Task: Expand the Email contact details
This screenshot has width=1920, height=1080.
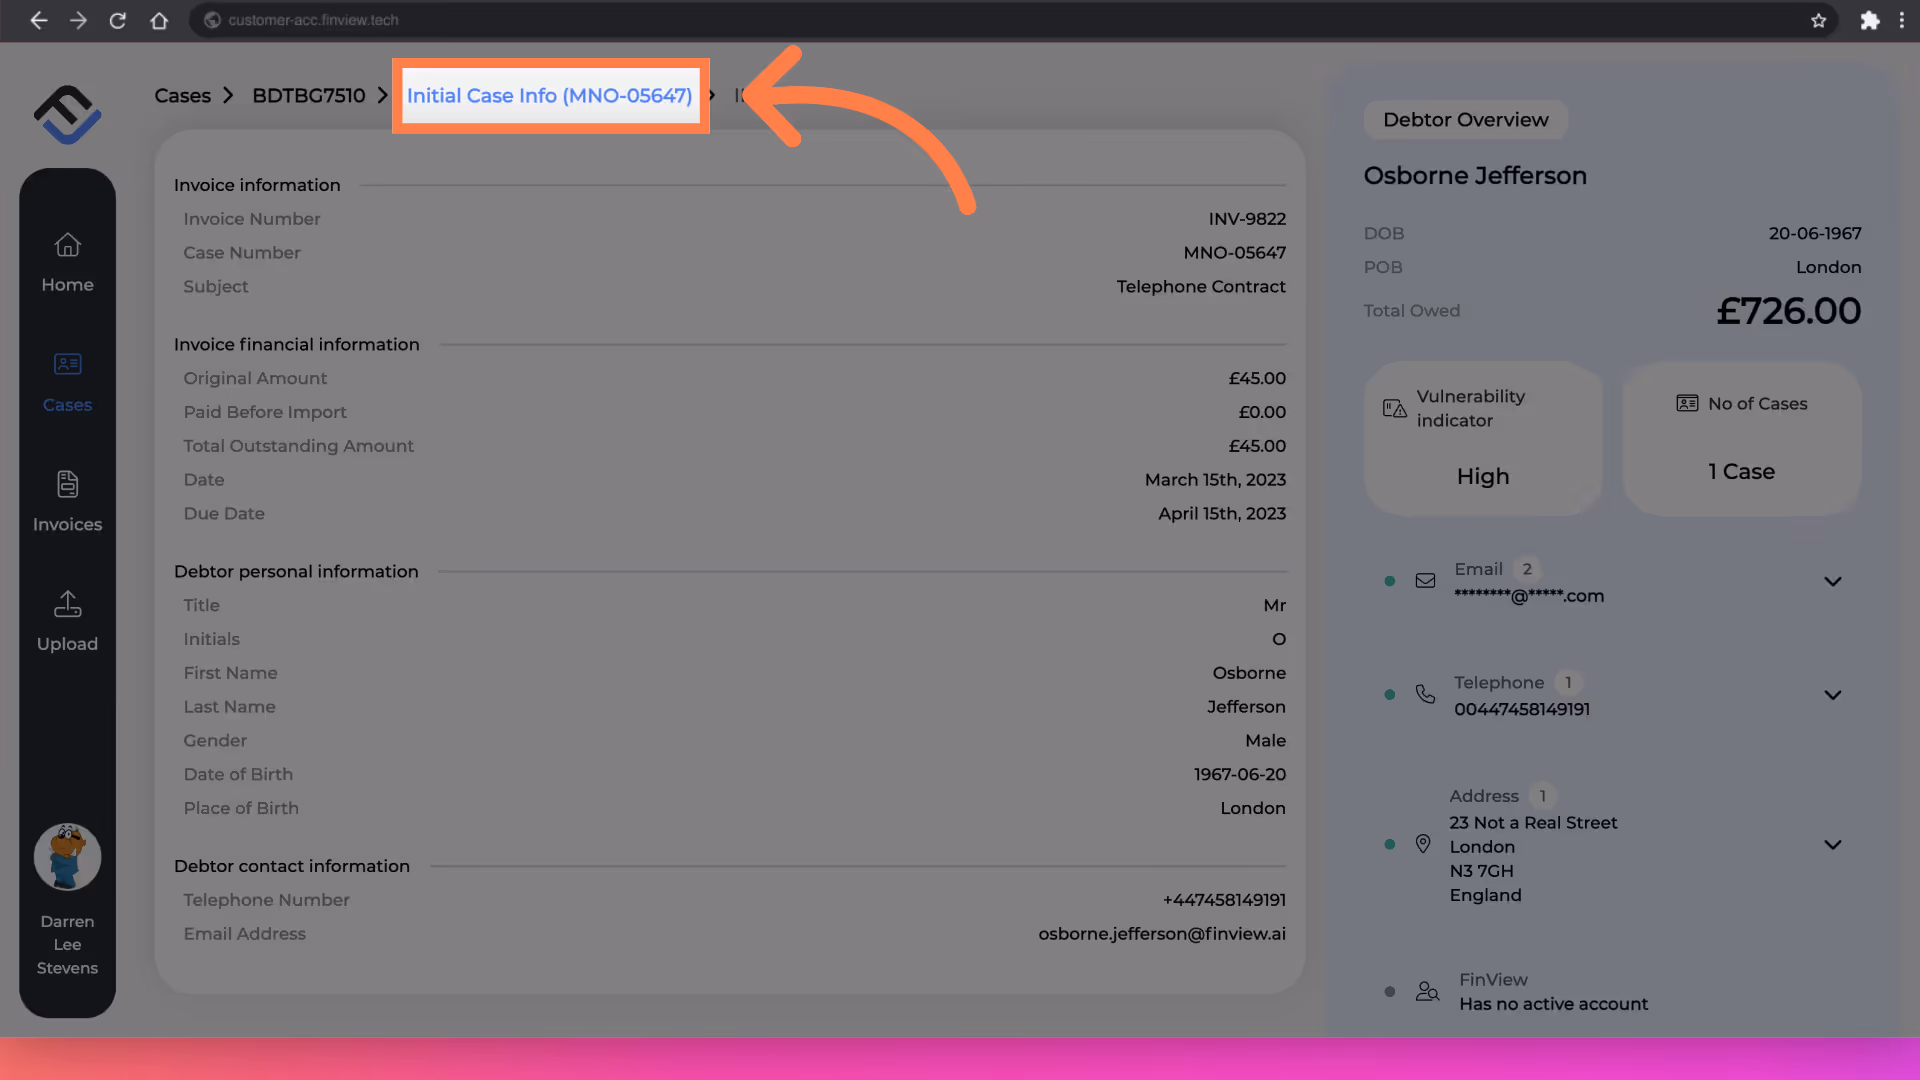Action: 1832,582
